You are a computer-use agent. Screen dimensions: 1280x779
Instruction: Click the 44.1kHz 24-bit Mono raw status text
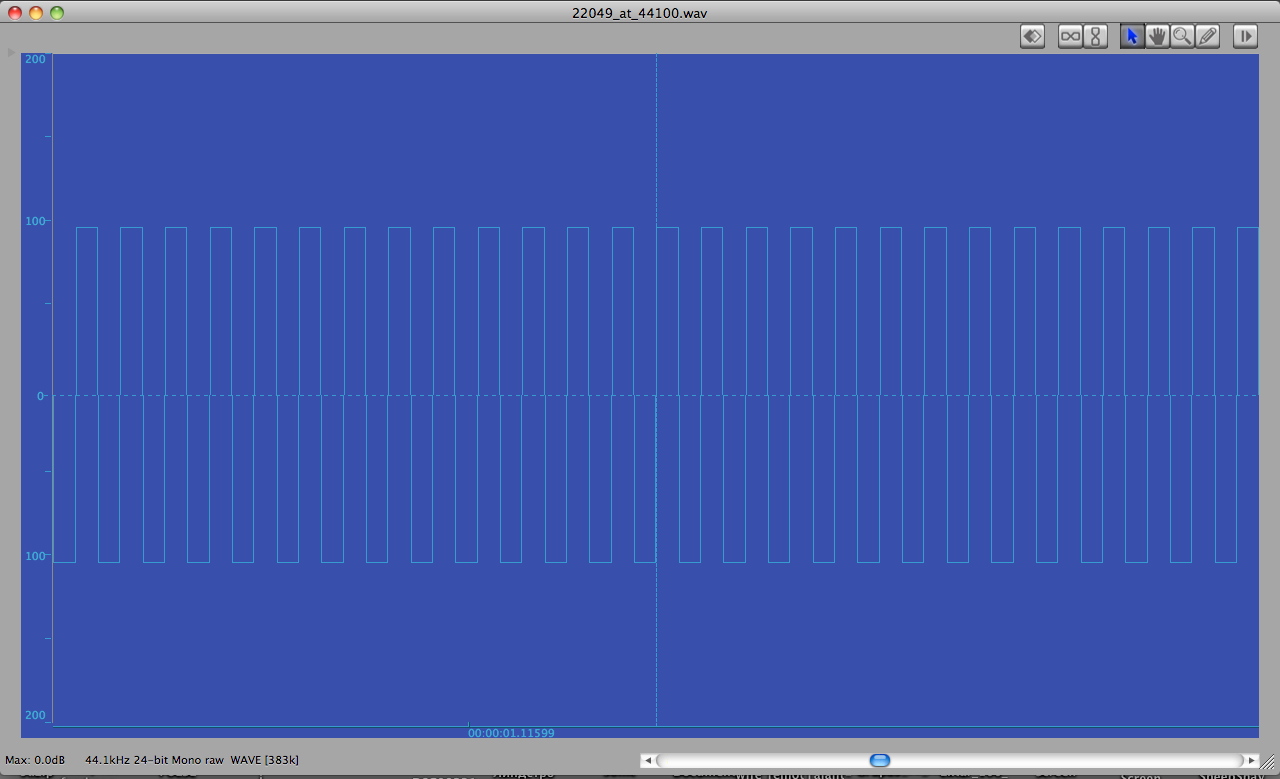click(x=154, y=760)
